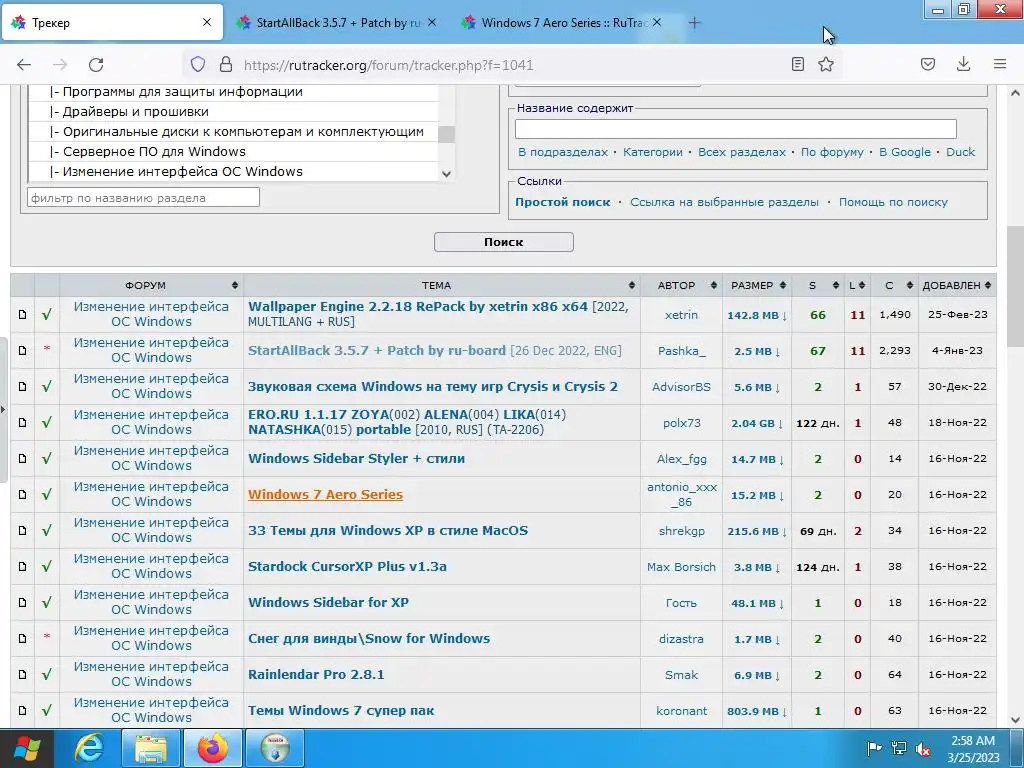Search Duck link

point(960,152)
